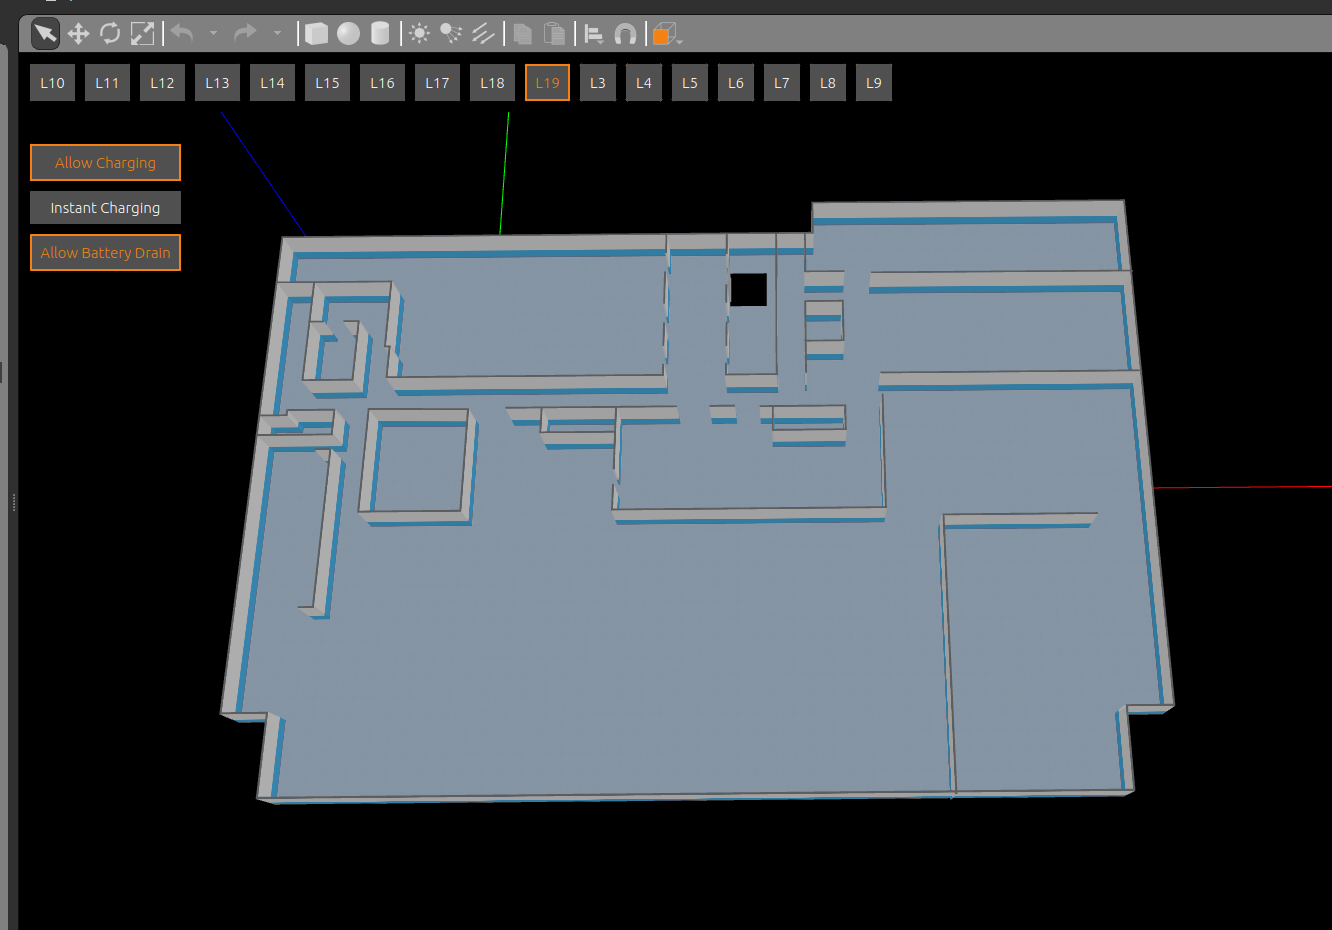This screenshot has width=1332, height=930.
Task: Click the copy icon in toolbar
Action: (x=522, y=34)
